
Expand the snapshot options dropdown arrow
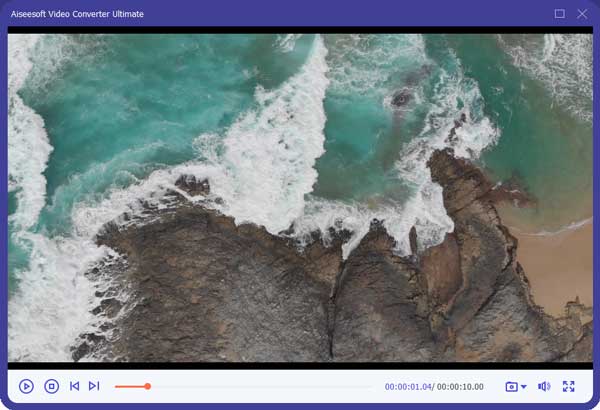524,387
